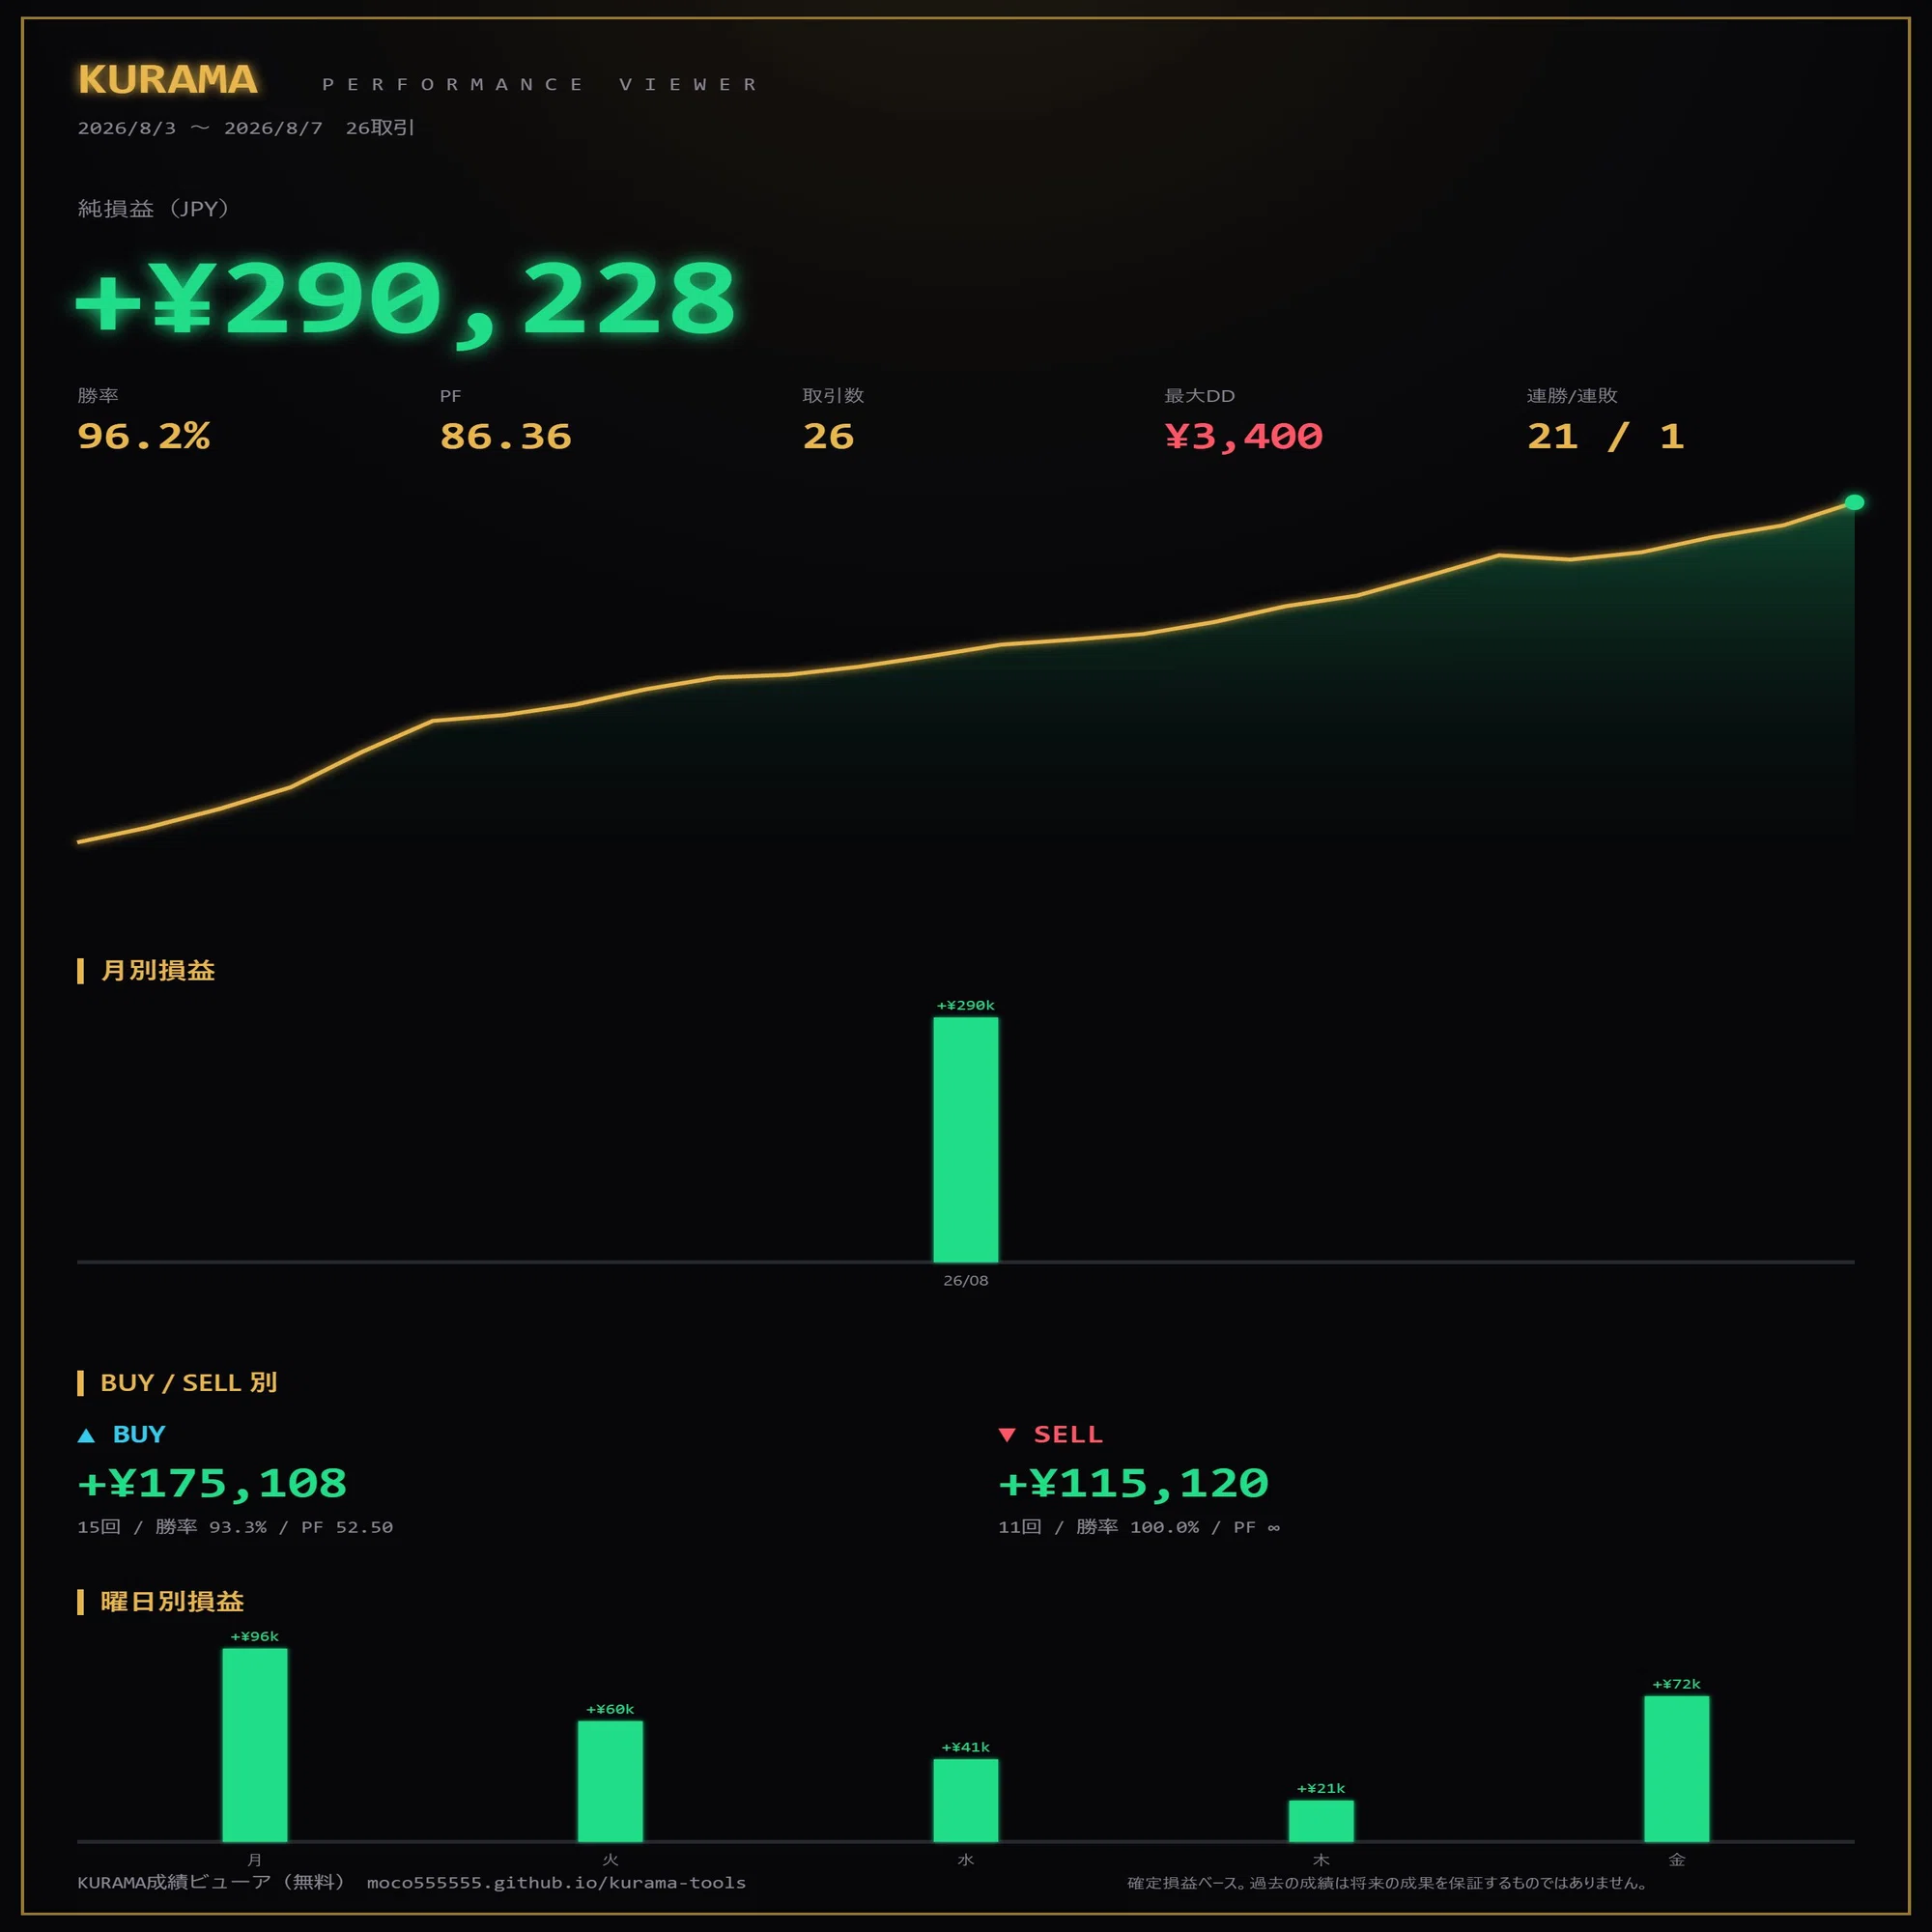The width and height of the screenshot is (1932, 1932).
Task: Click the Monday (月) profit bar
Action: pos(255,1744)
